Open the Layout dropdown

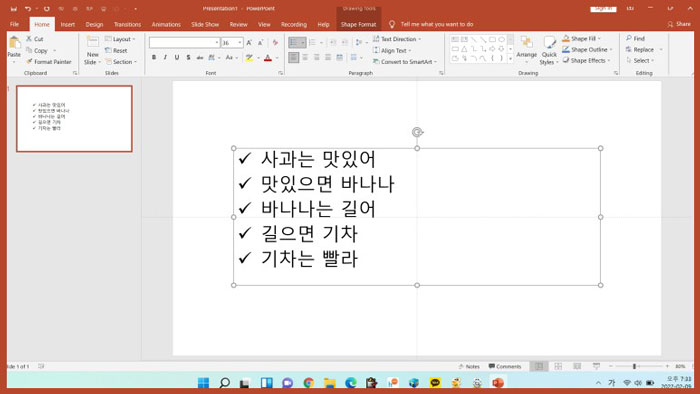coord(120,39)
